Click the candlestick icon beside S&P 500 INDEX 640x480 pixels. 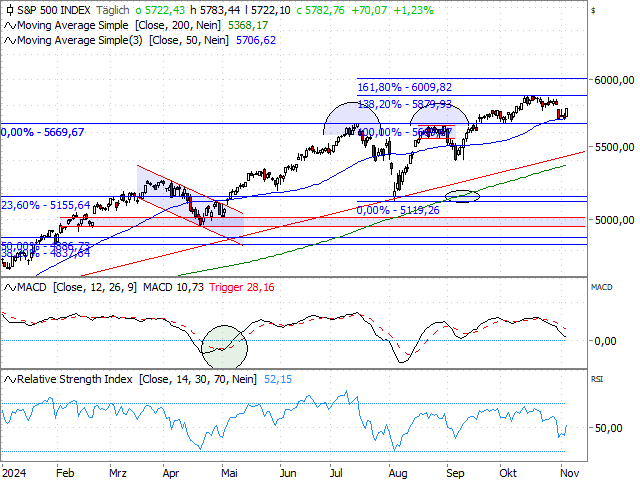click(10, 10)
